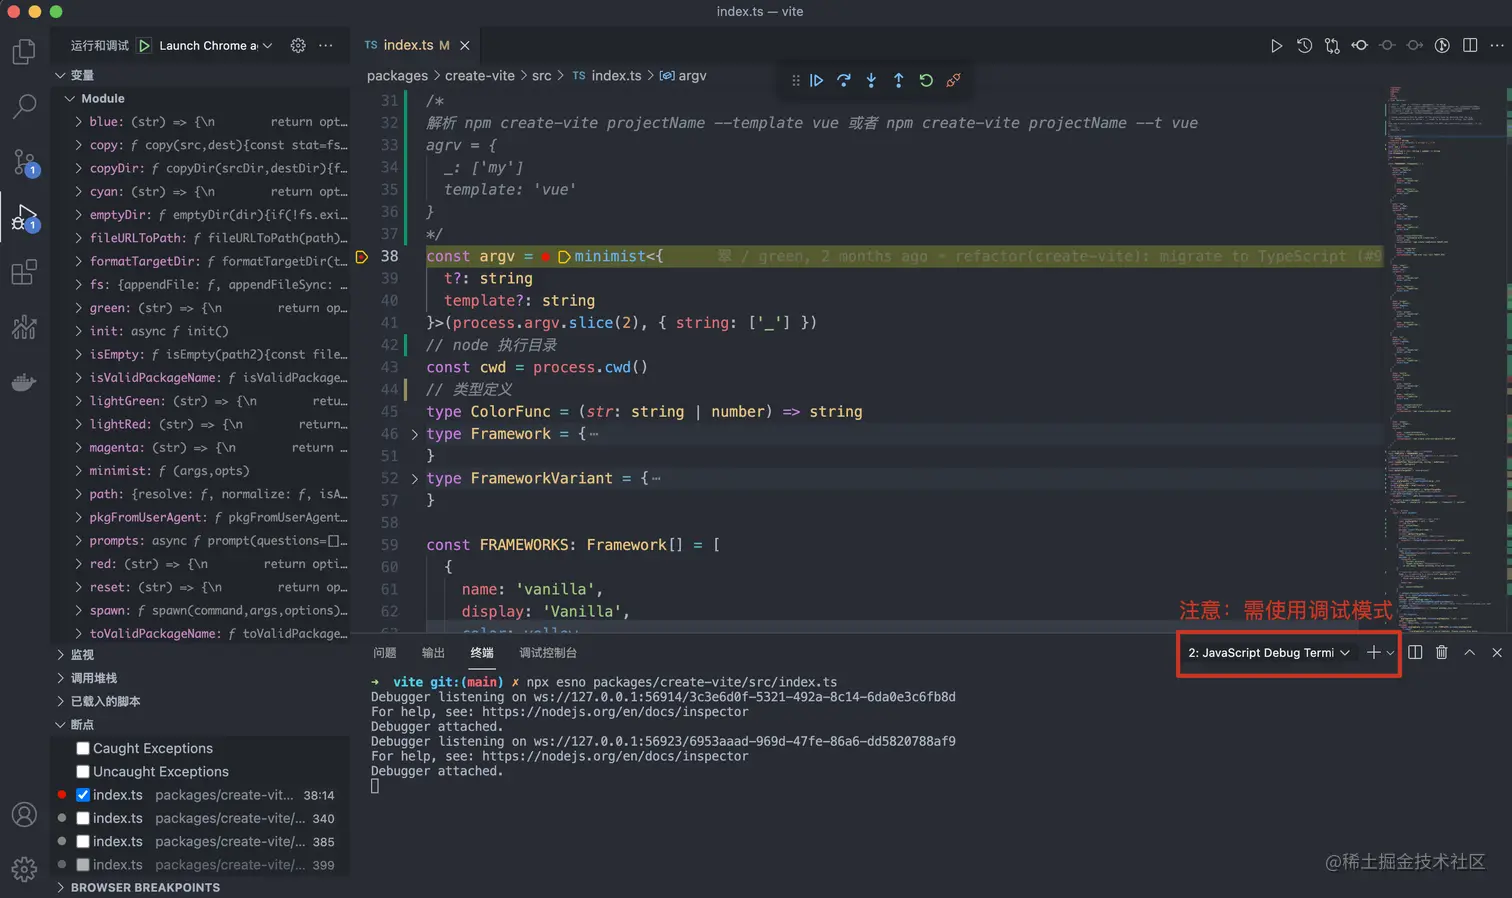Image resolution: width=1512 pixels, height=898 pixels.
Task: Click Continue in the debug toolbar
Action: click(x=817, y=80)
